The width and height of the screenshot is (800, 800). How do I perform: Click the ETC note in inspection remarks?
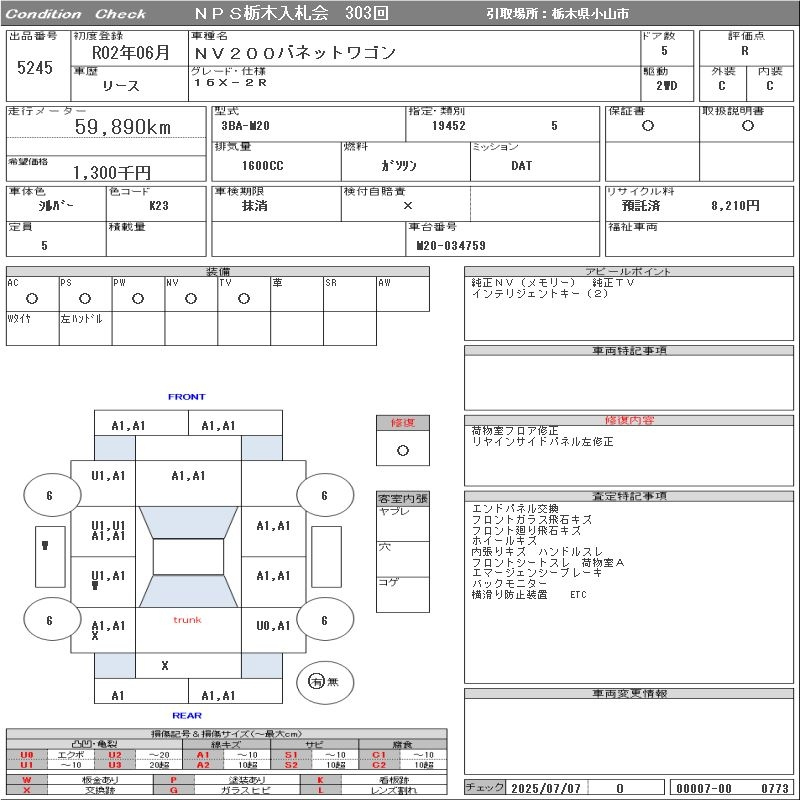point(578,595)
